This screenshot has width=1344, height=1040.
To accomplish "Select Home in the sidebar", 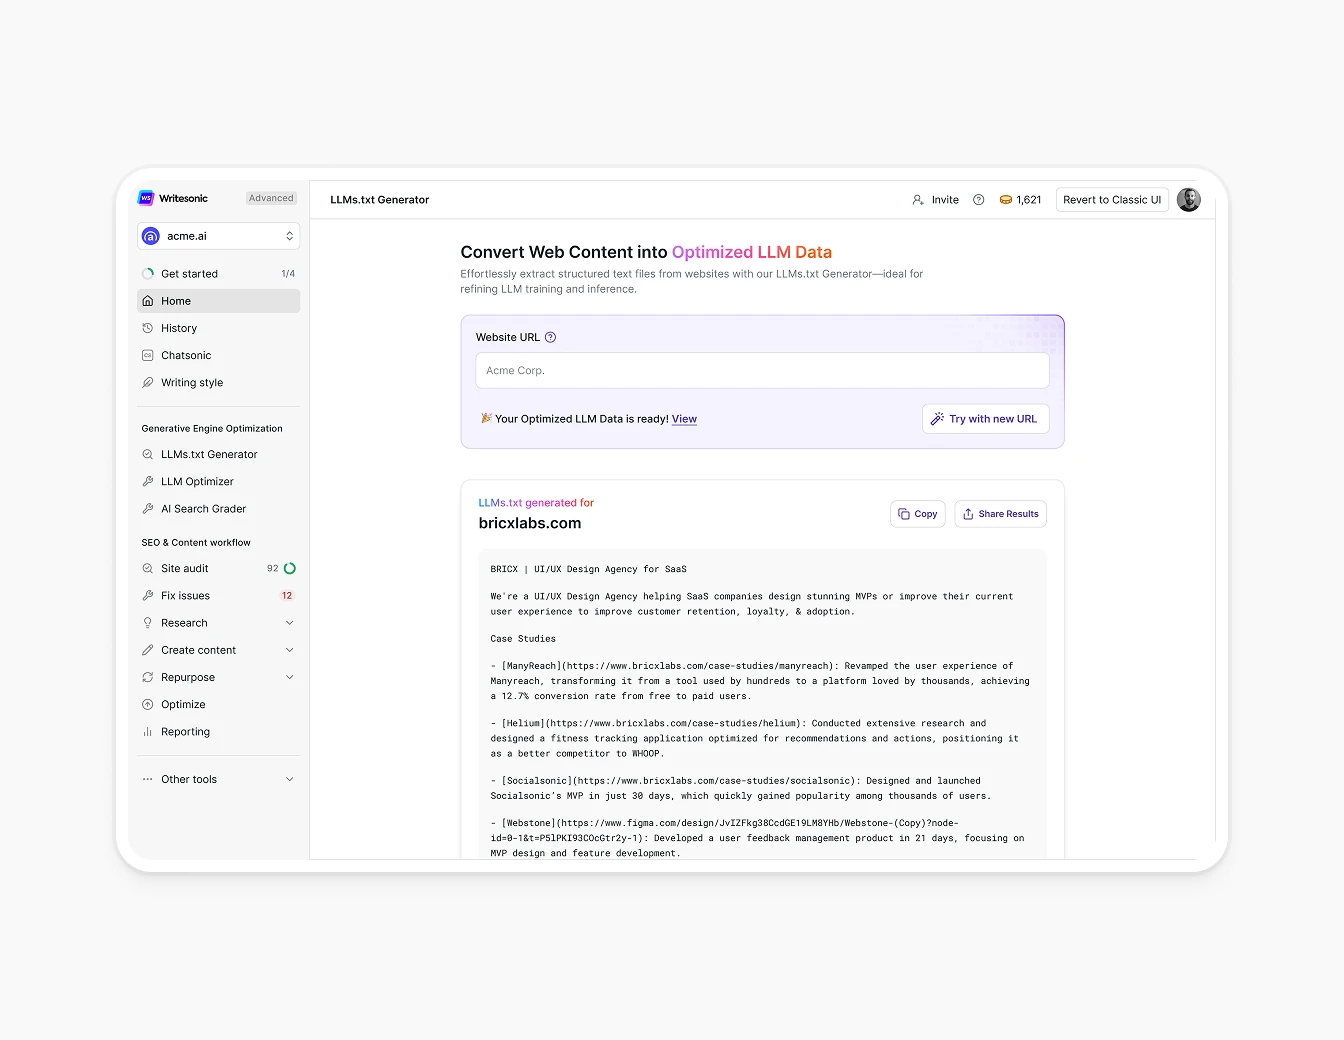I will (176, 300).
